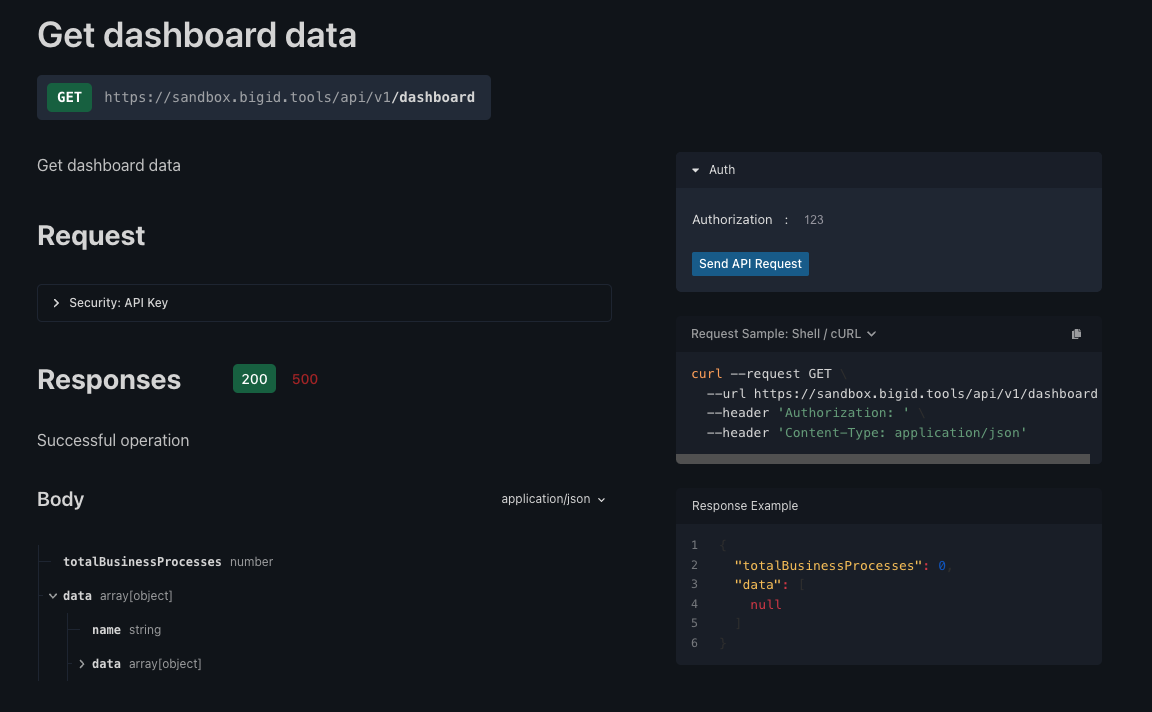Click the green GET method badge
1152x712 pixels.
[x=69, y=97]
